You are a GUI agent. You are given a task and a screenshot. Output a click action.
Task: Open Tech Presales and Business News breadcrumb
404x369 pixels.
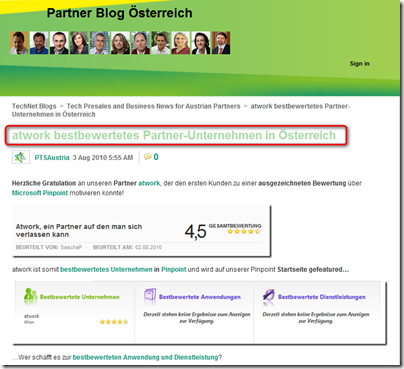[153, 106]
